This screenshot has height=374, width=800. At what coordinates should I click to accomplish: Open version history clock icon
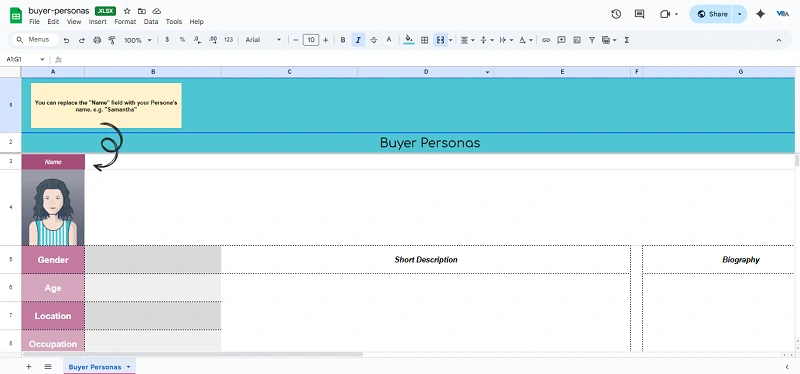616,14
